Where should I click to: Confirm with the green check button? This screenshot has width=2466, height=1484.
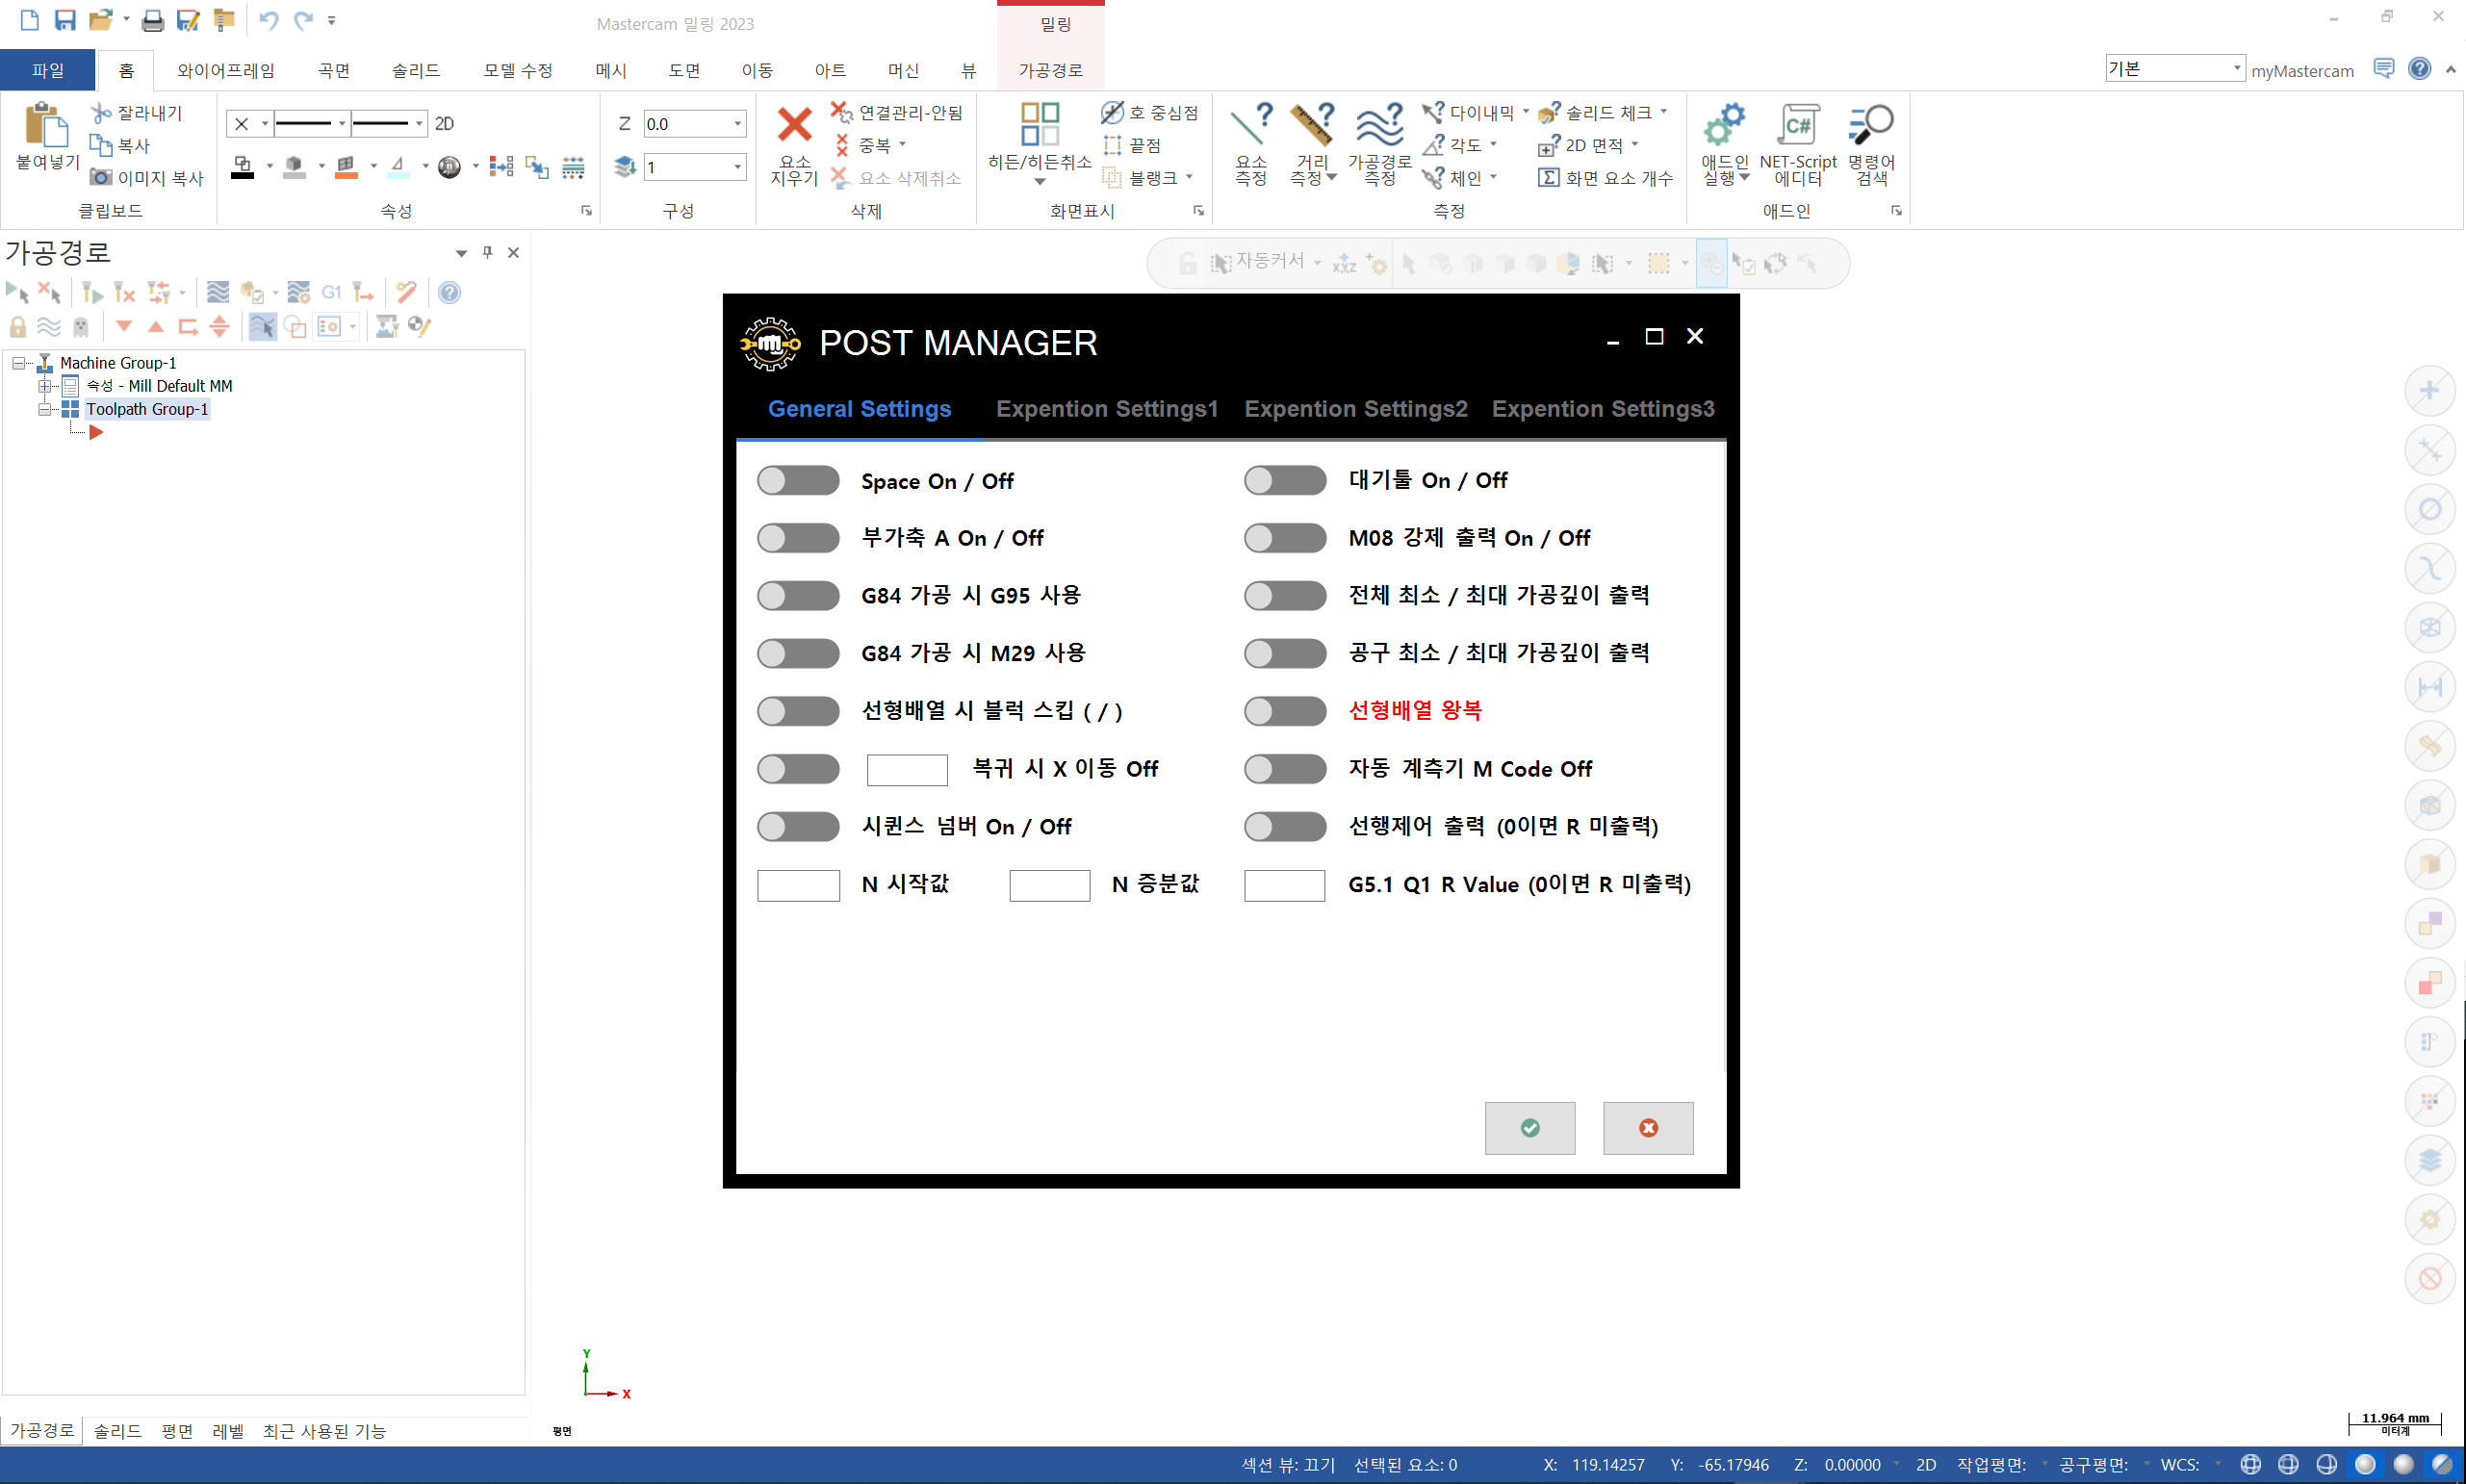tap(1529, 1128)
